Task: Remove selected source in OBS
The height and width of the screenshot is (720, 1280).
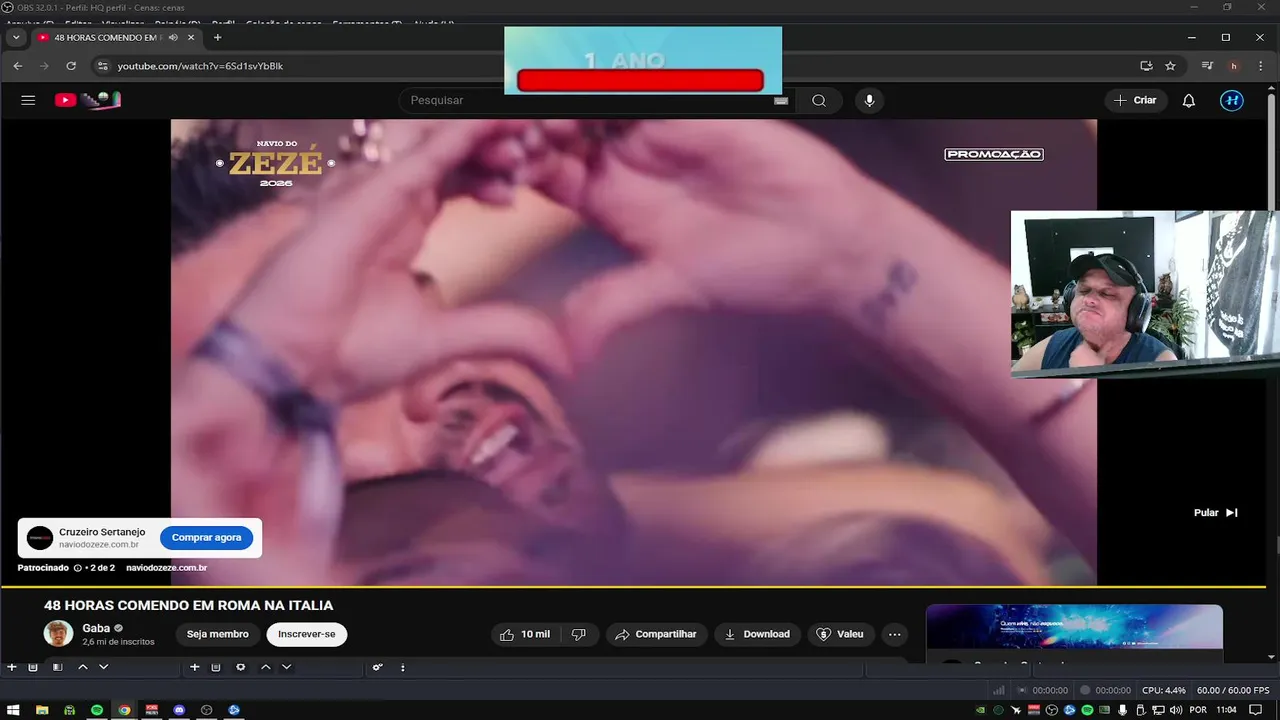Action: 216,667
